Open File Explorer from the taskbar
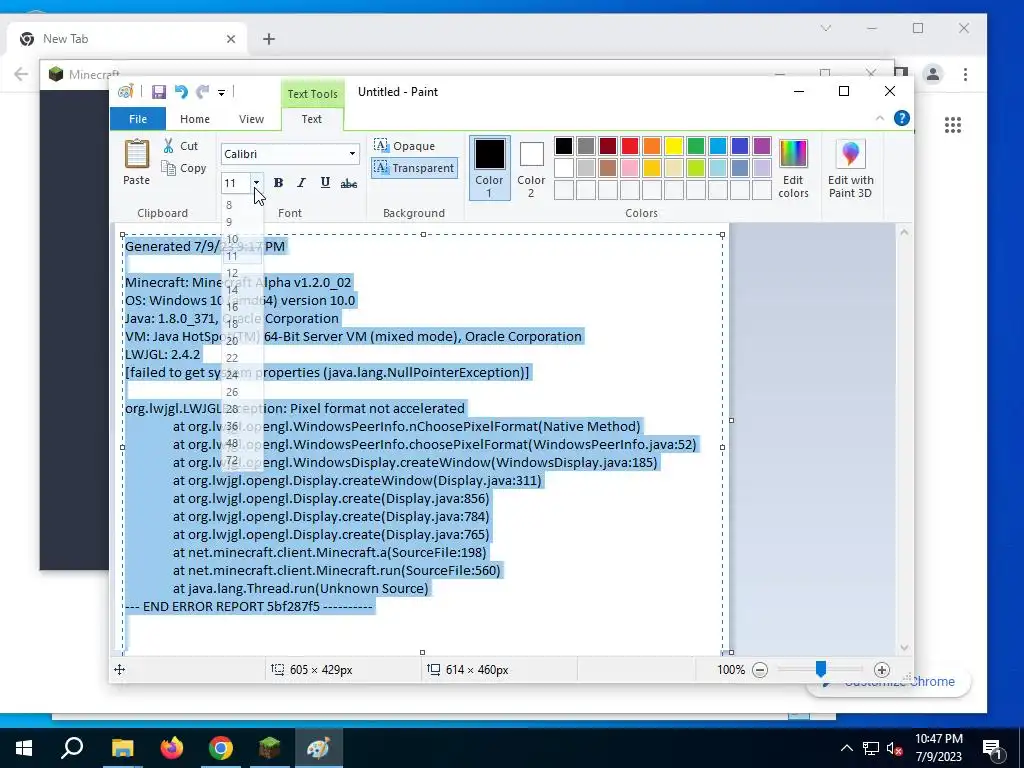Image resolution: width=1024 pixels, height=768 pixels. click(122, 748)
